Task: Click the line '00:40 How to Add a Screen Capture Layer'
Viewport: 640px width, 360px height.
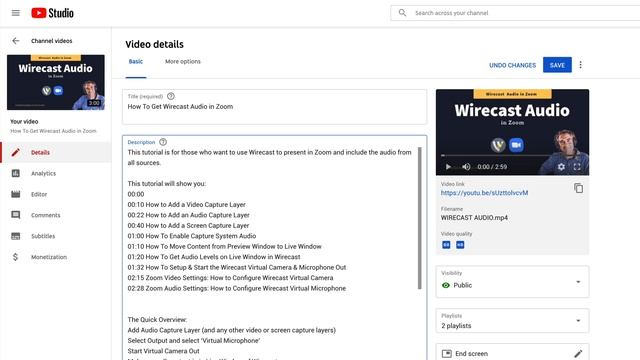Action: pyautogui.click(x=188, y=225)
